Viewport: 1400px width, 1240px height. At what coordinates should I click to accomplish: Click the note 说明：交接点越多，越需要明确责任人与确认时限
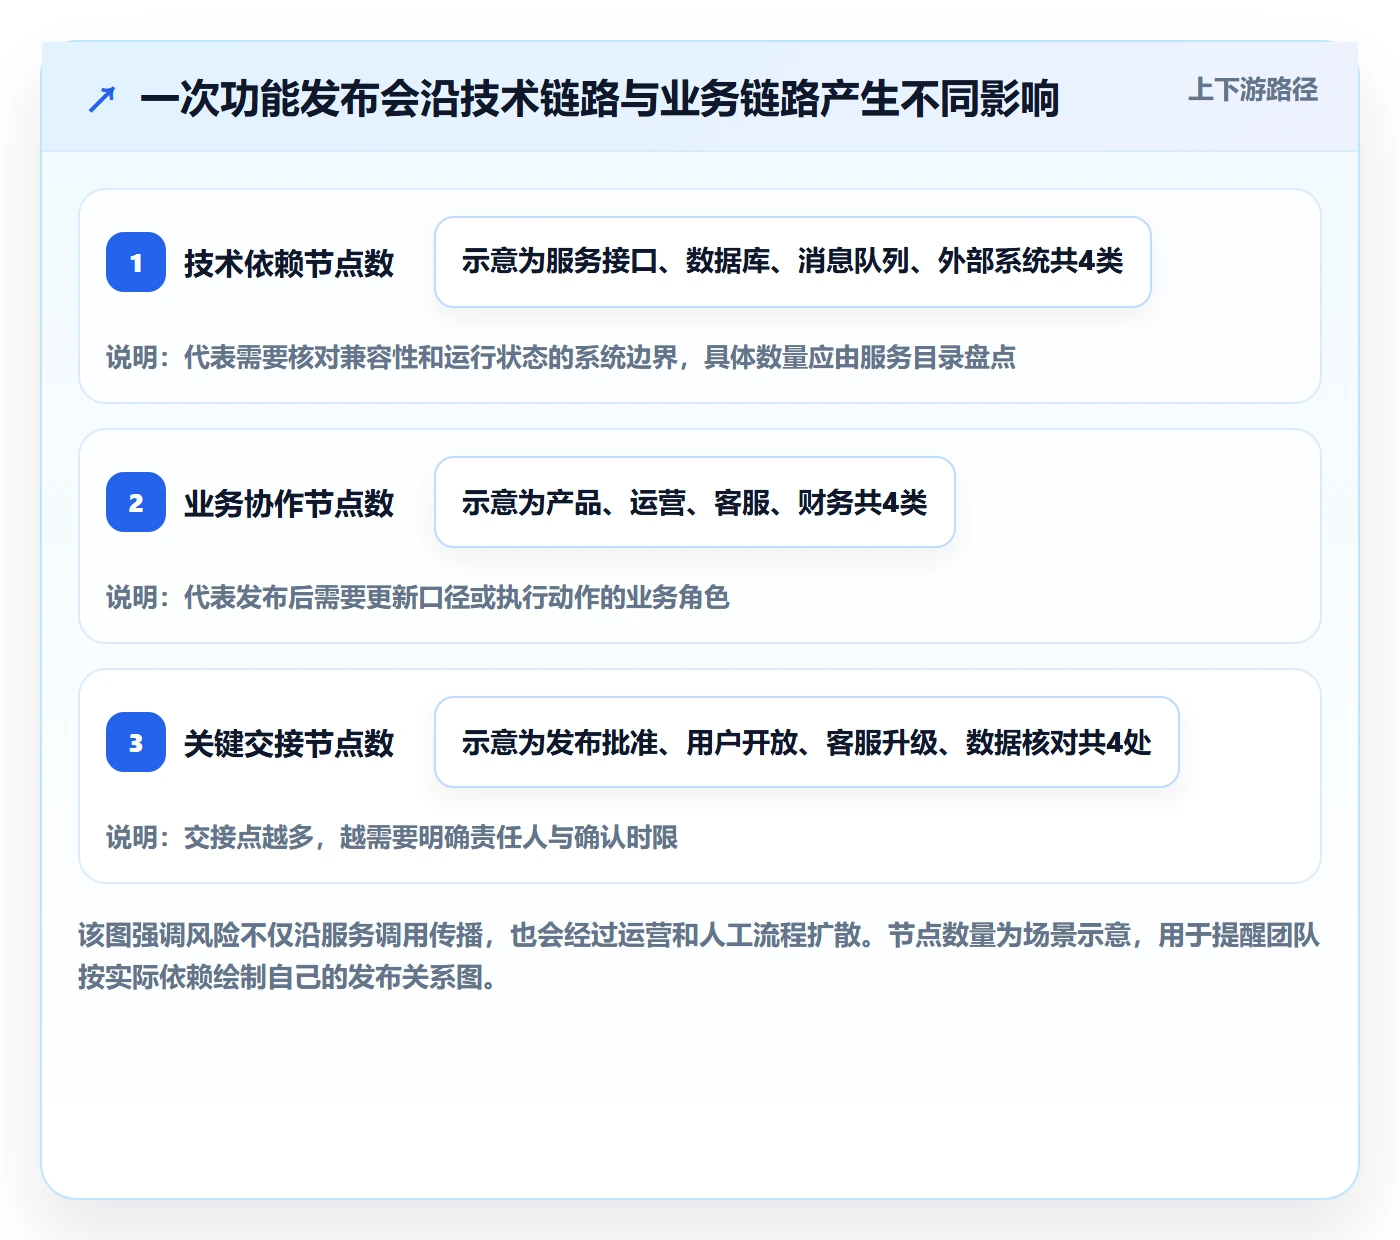392,837
